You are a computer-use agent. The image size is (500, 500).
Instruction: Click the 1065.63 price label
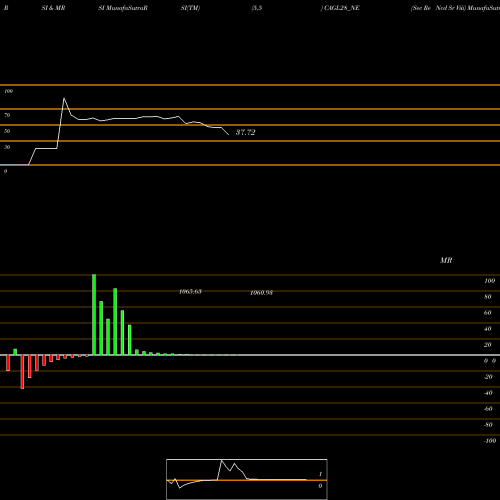190,292
